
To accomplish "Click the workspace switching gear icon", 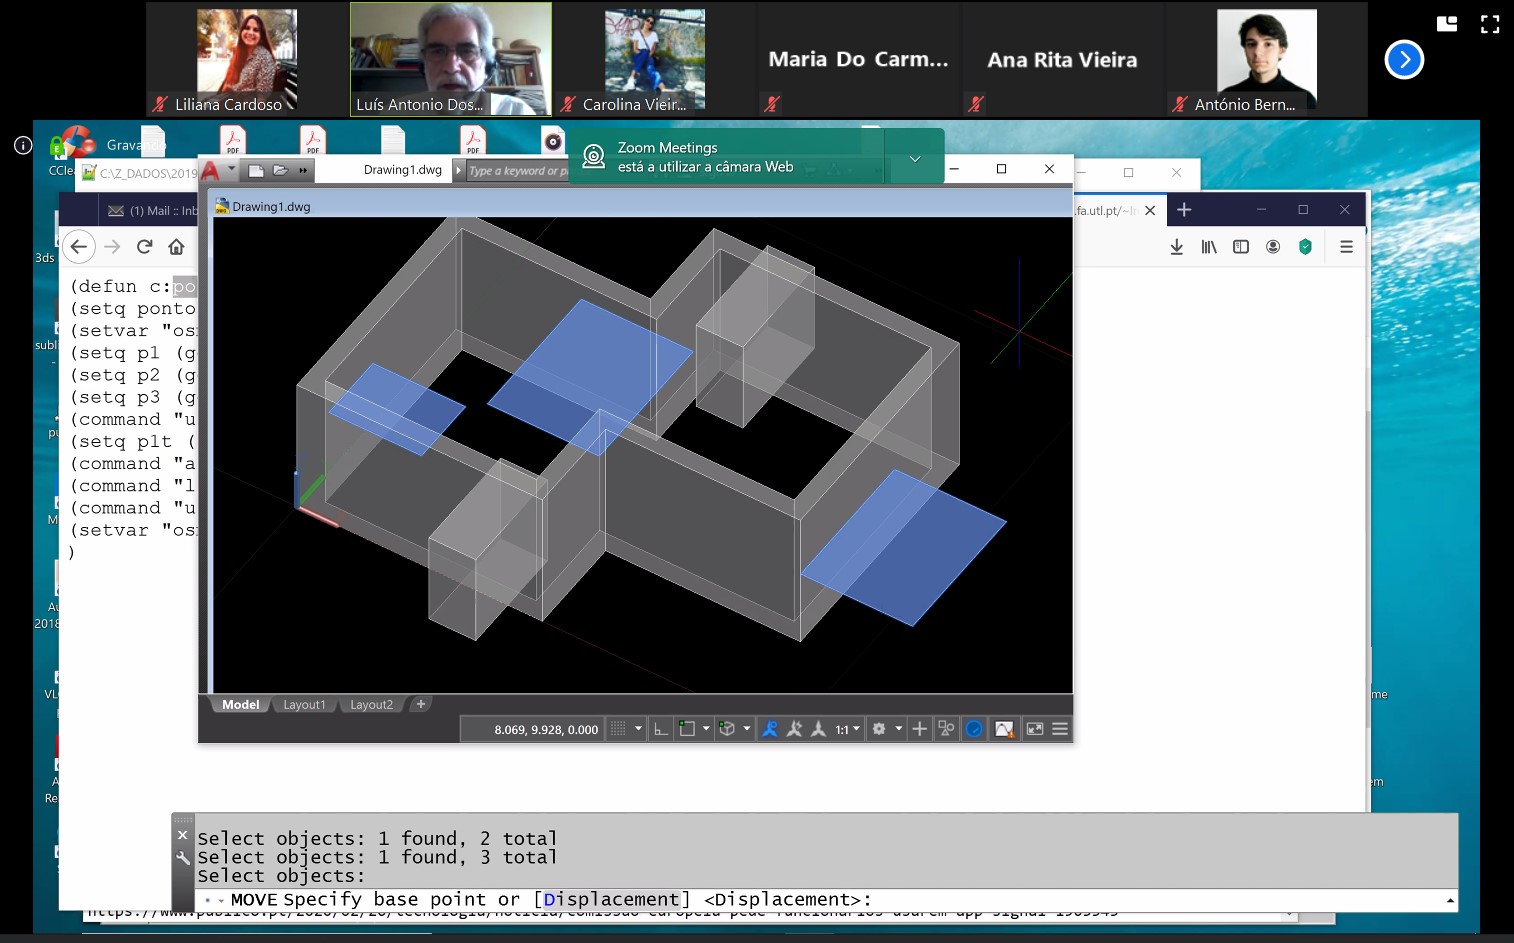I will (x=879, y=729).
